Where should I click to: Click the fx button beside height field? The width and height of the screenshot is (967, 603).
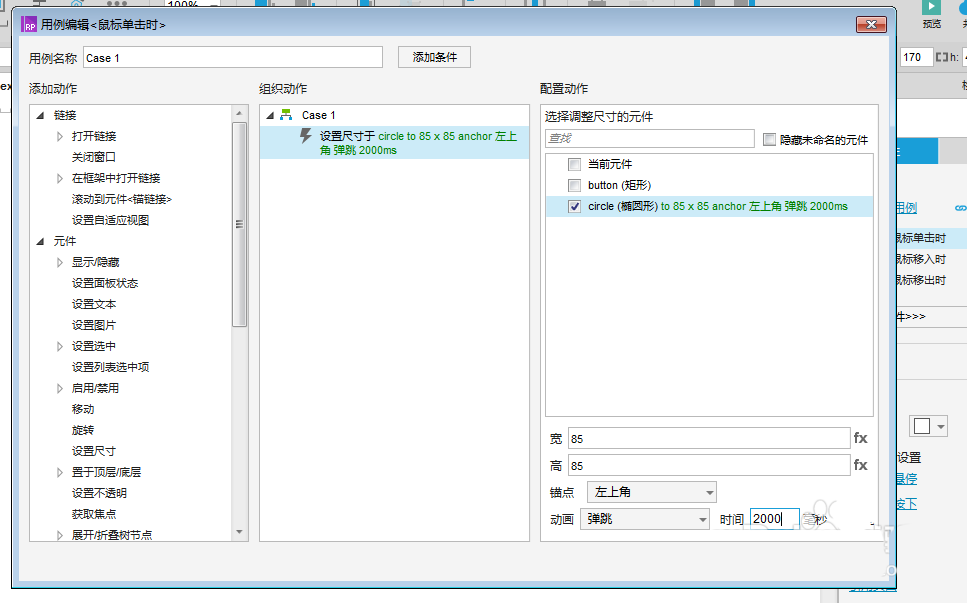pos(860,466)
